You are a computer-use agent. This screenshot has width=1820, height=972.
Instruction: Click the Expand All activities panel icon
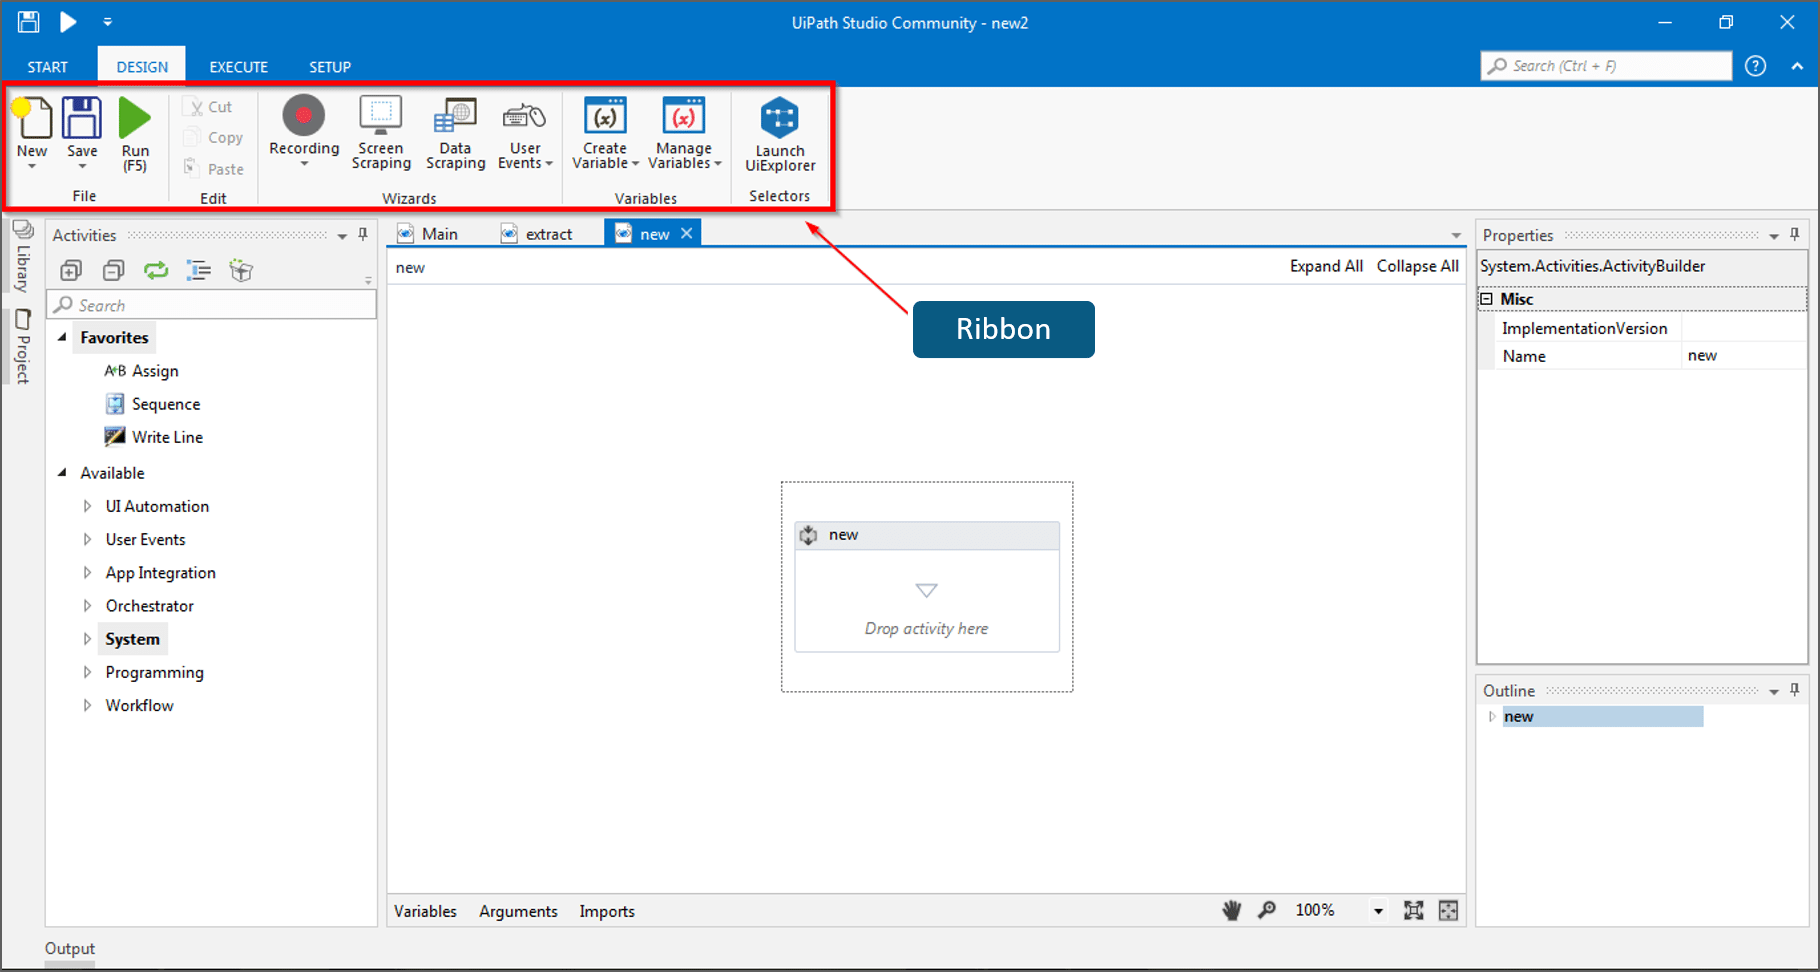point(71,270)
